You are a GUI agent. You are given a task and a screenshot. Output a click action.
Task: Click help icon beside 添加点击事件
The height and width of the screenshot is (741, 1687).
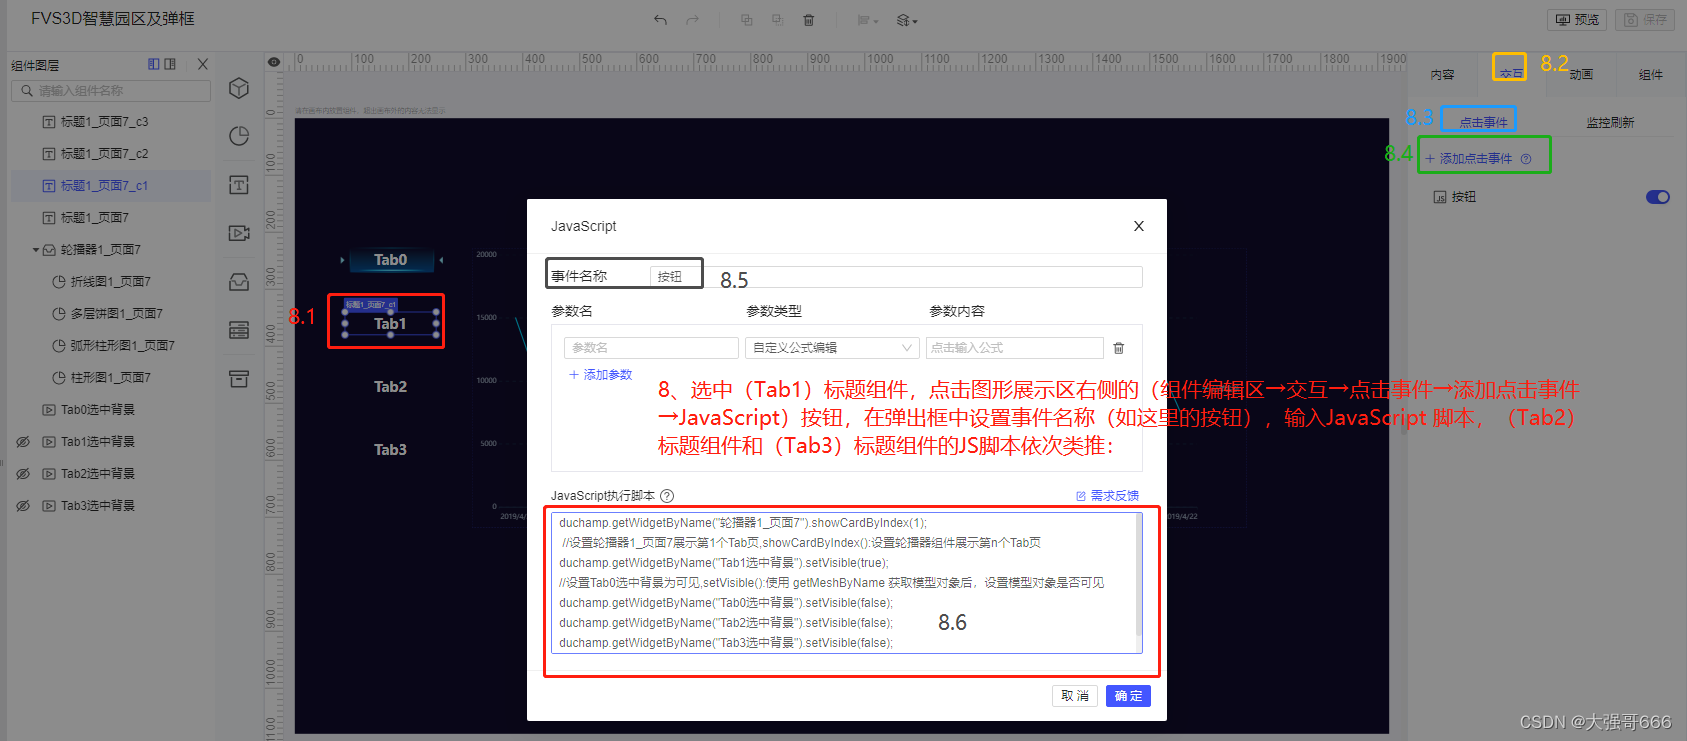[x=1526, y=159]
